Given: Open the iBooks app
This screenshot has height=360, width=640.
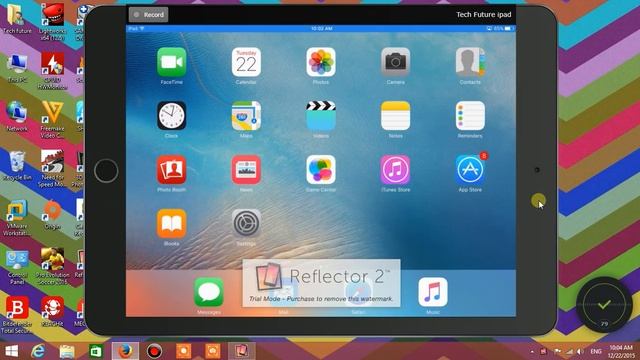Looking at the screenshot, I should 171,224.
